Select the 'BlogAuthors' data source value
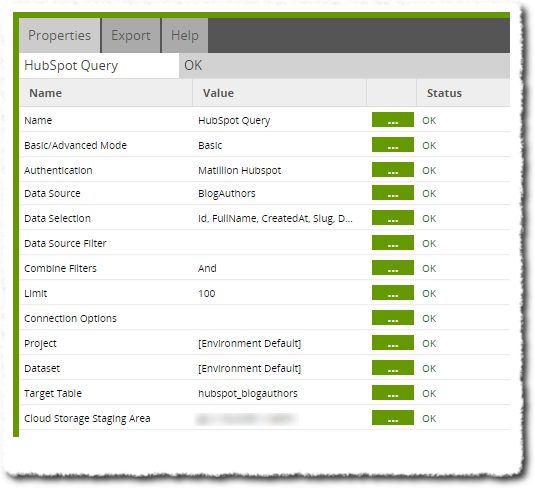The height and width of the screenshot is (488, 535). coord(227,193)
